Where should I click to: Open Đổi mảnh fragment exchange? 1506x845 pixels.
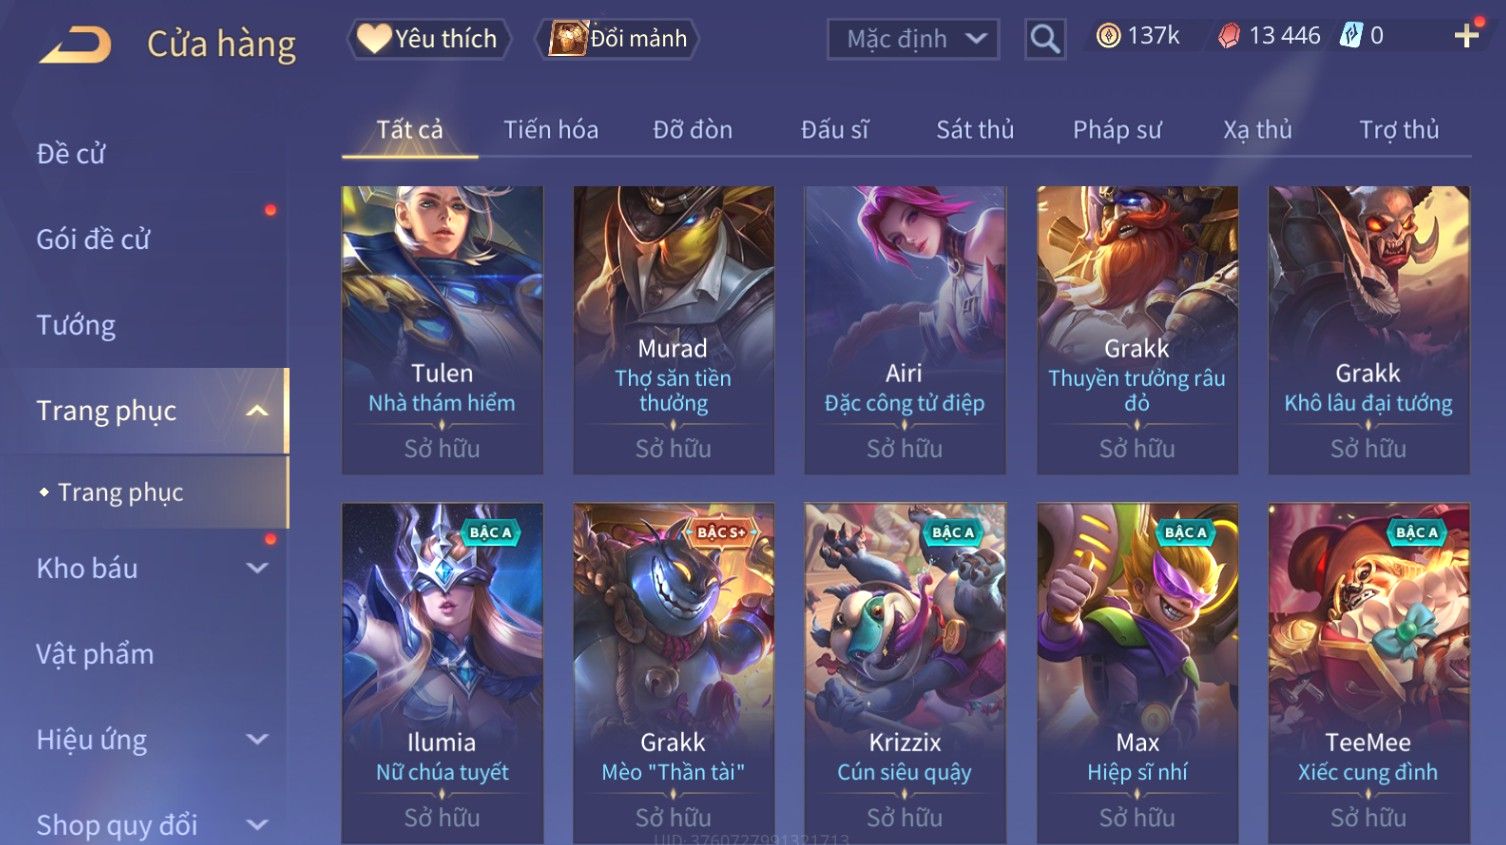[x=617, y=39]
